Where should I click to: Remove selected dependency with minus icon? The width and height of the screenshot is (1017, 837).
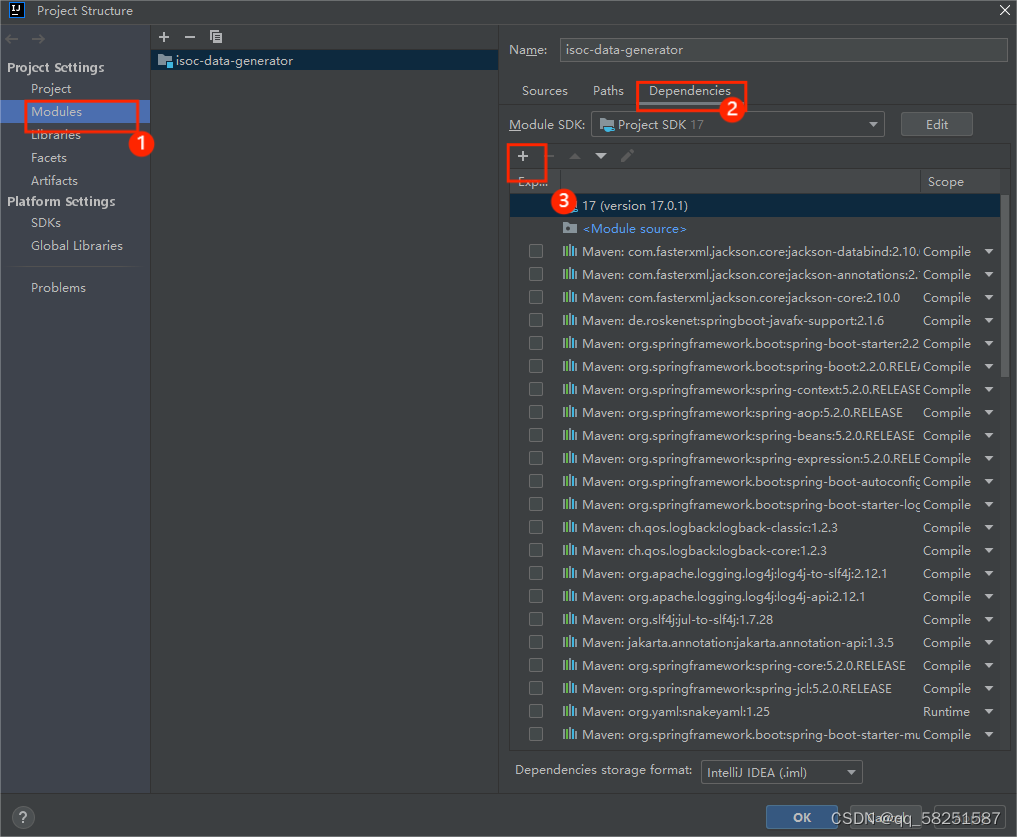550,156
